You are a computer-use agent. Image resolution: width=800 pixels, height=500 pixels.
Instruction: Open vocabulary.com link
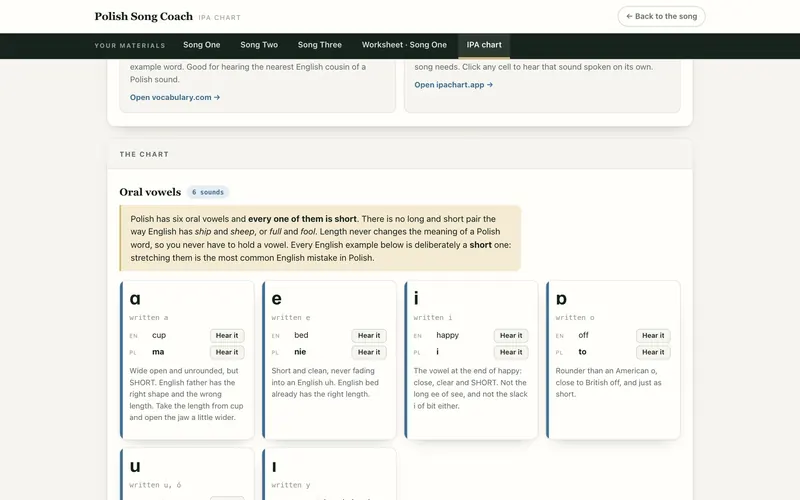coord(174,97)
